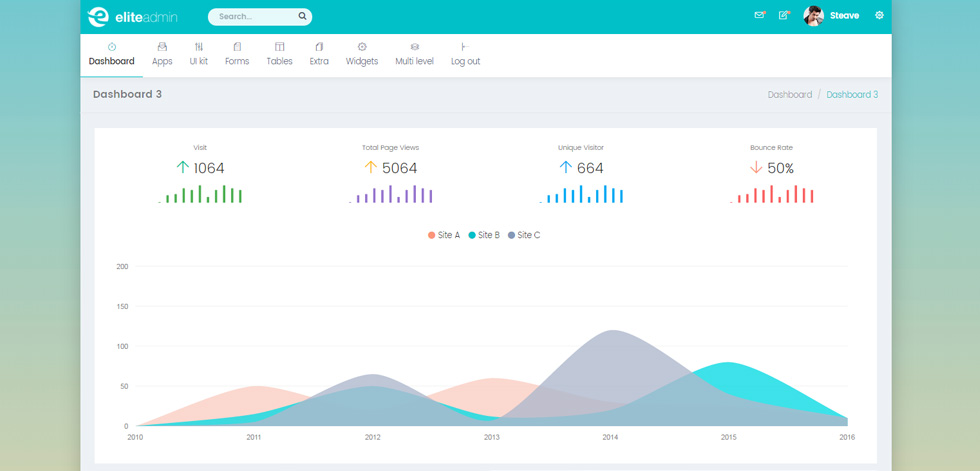Click the red Bounce Rate sparkline chart

click(x=772, y=194)
